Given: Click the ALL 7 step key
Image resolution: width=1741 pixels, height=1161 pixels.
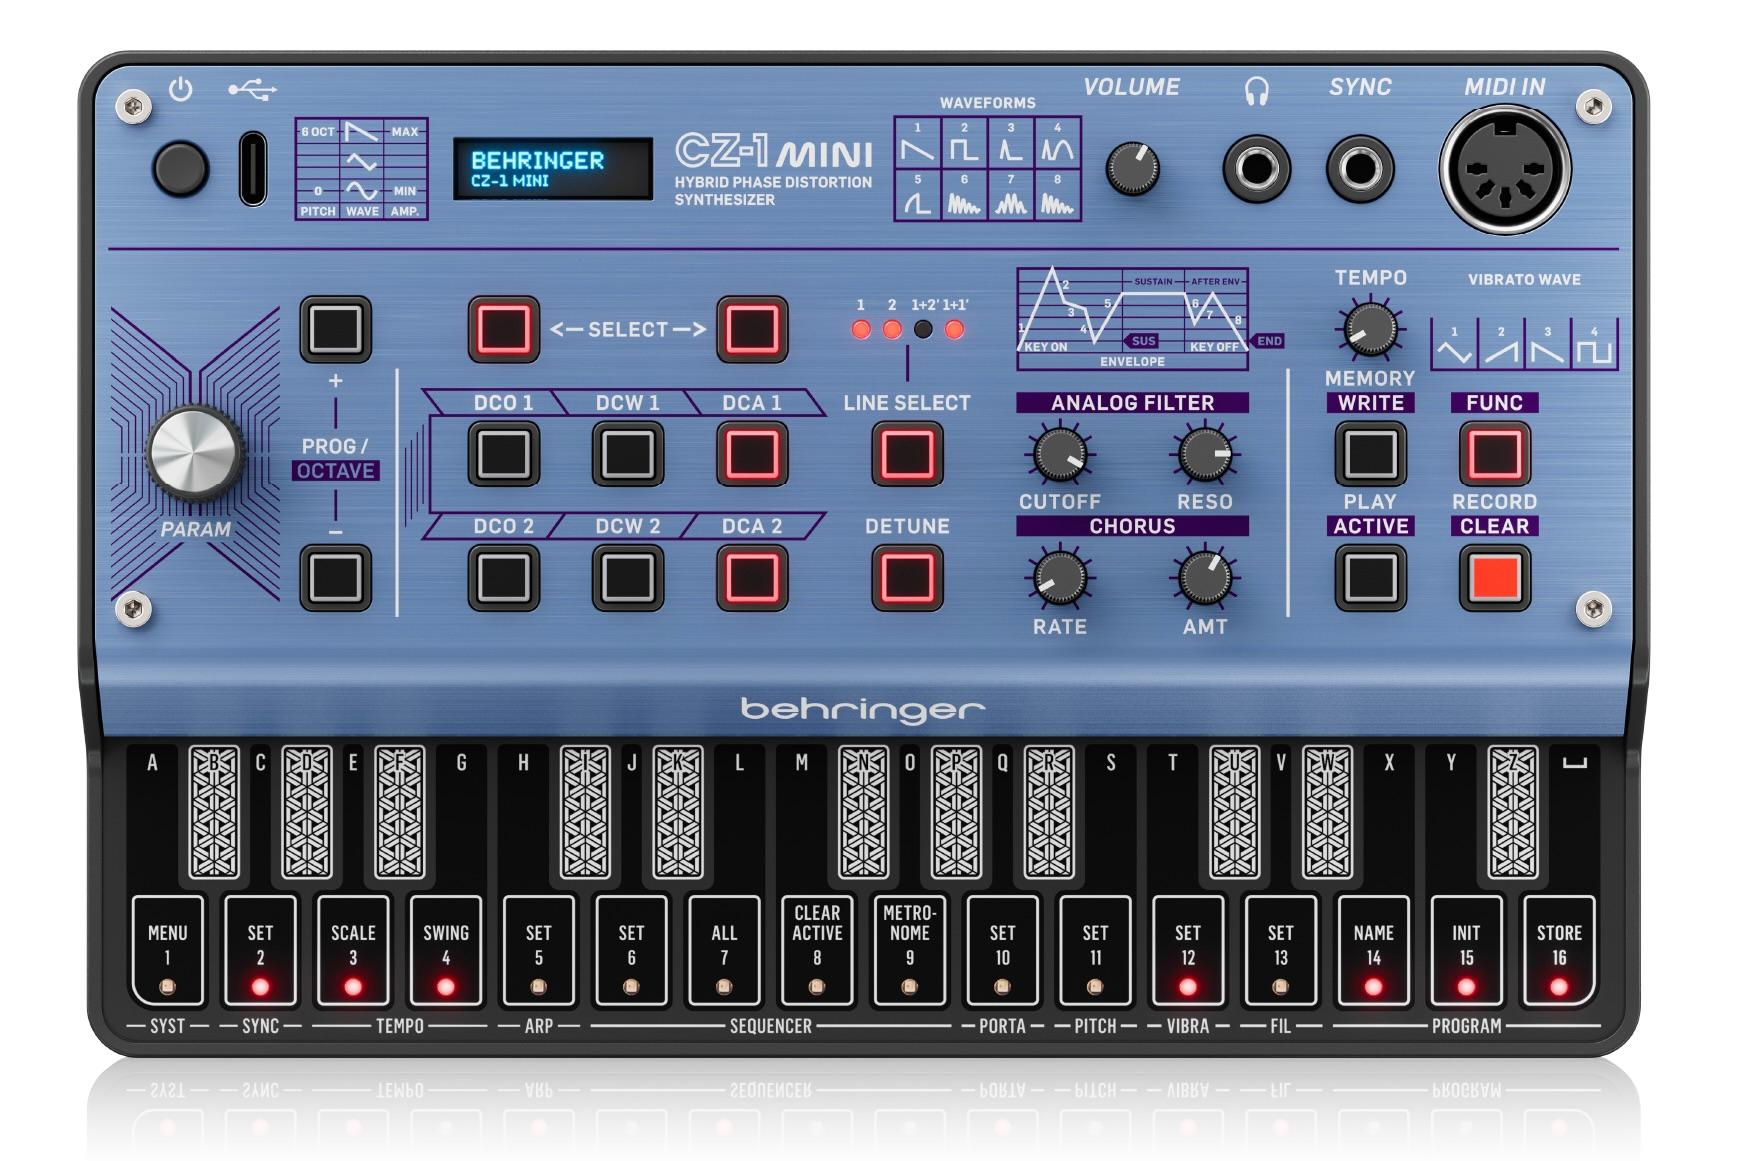Looking at the screenshot, I should [x=724, y=950].
